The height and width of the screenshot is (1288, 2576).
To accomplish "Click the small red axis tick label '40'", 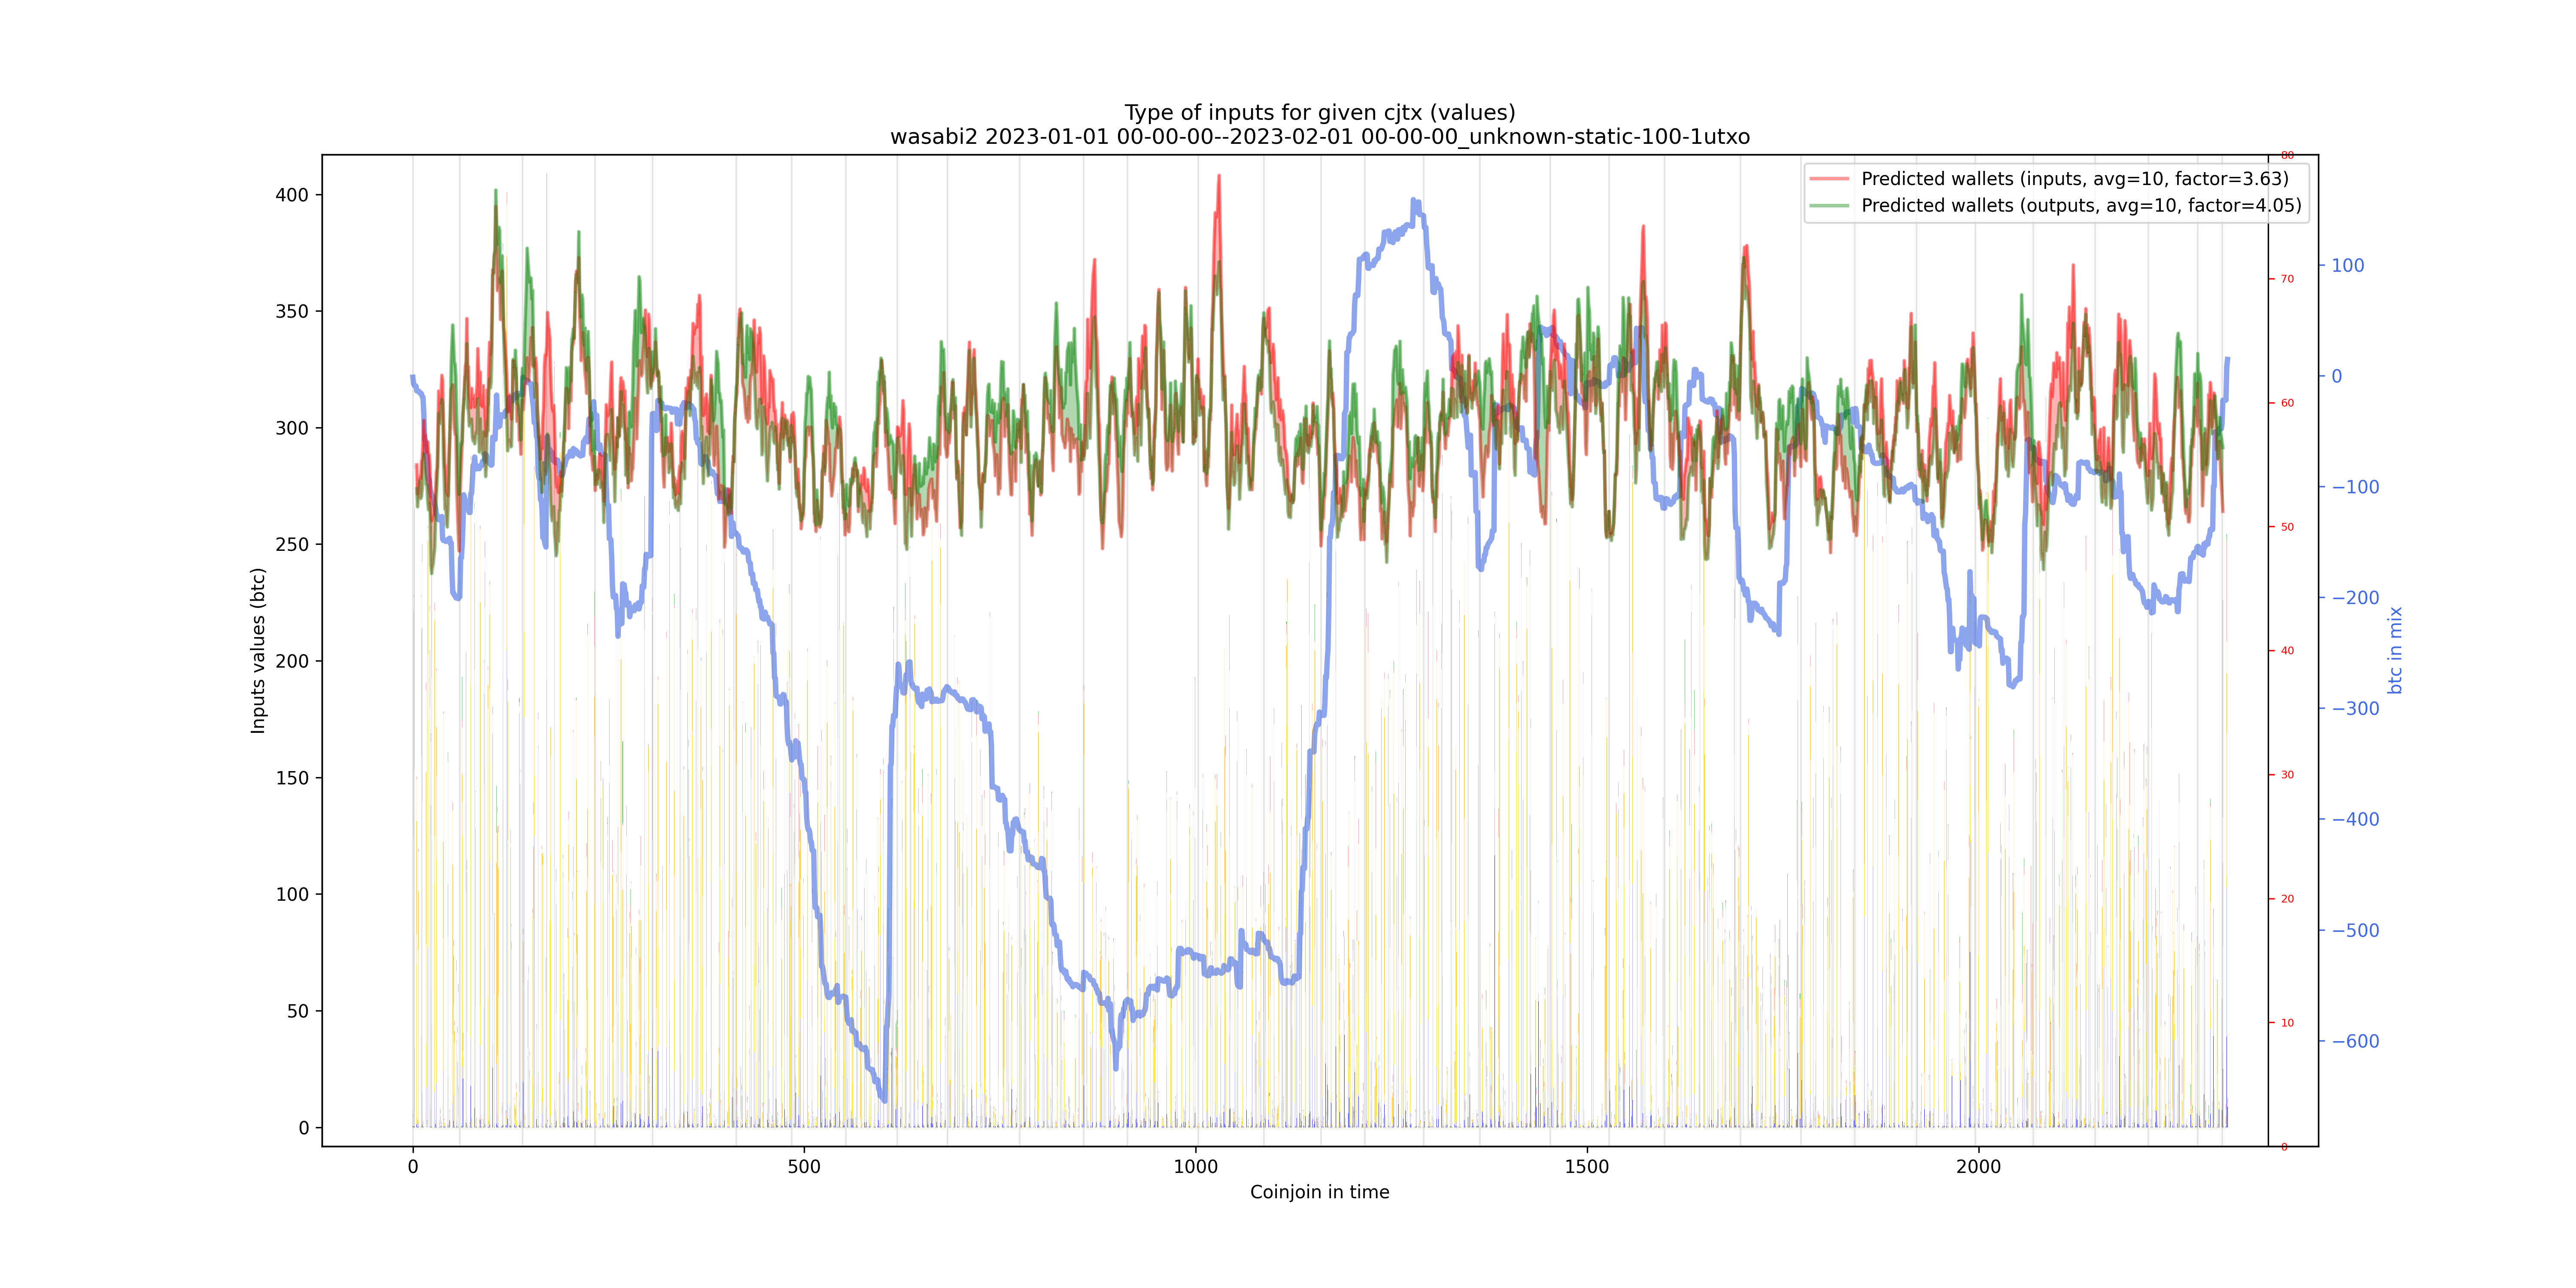I will 2287,651.
